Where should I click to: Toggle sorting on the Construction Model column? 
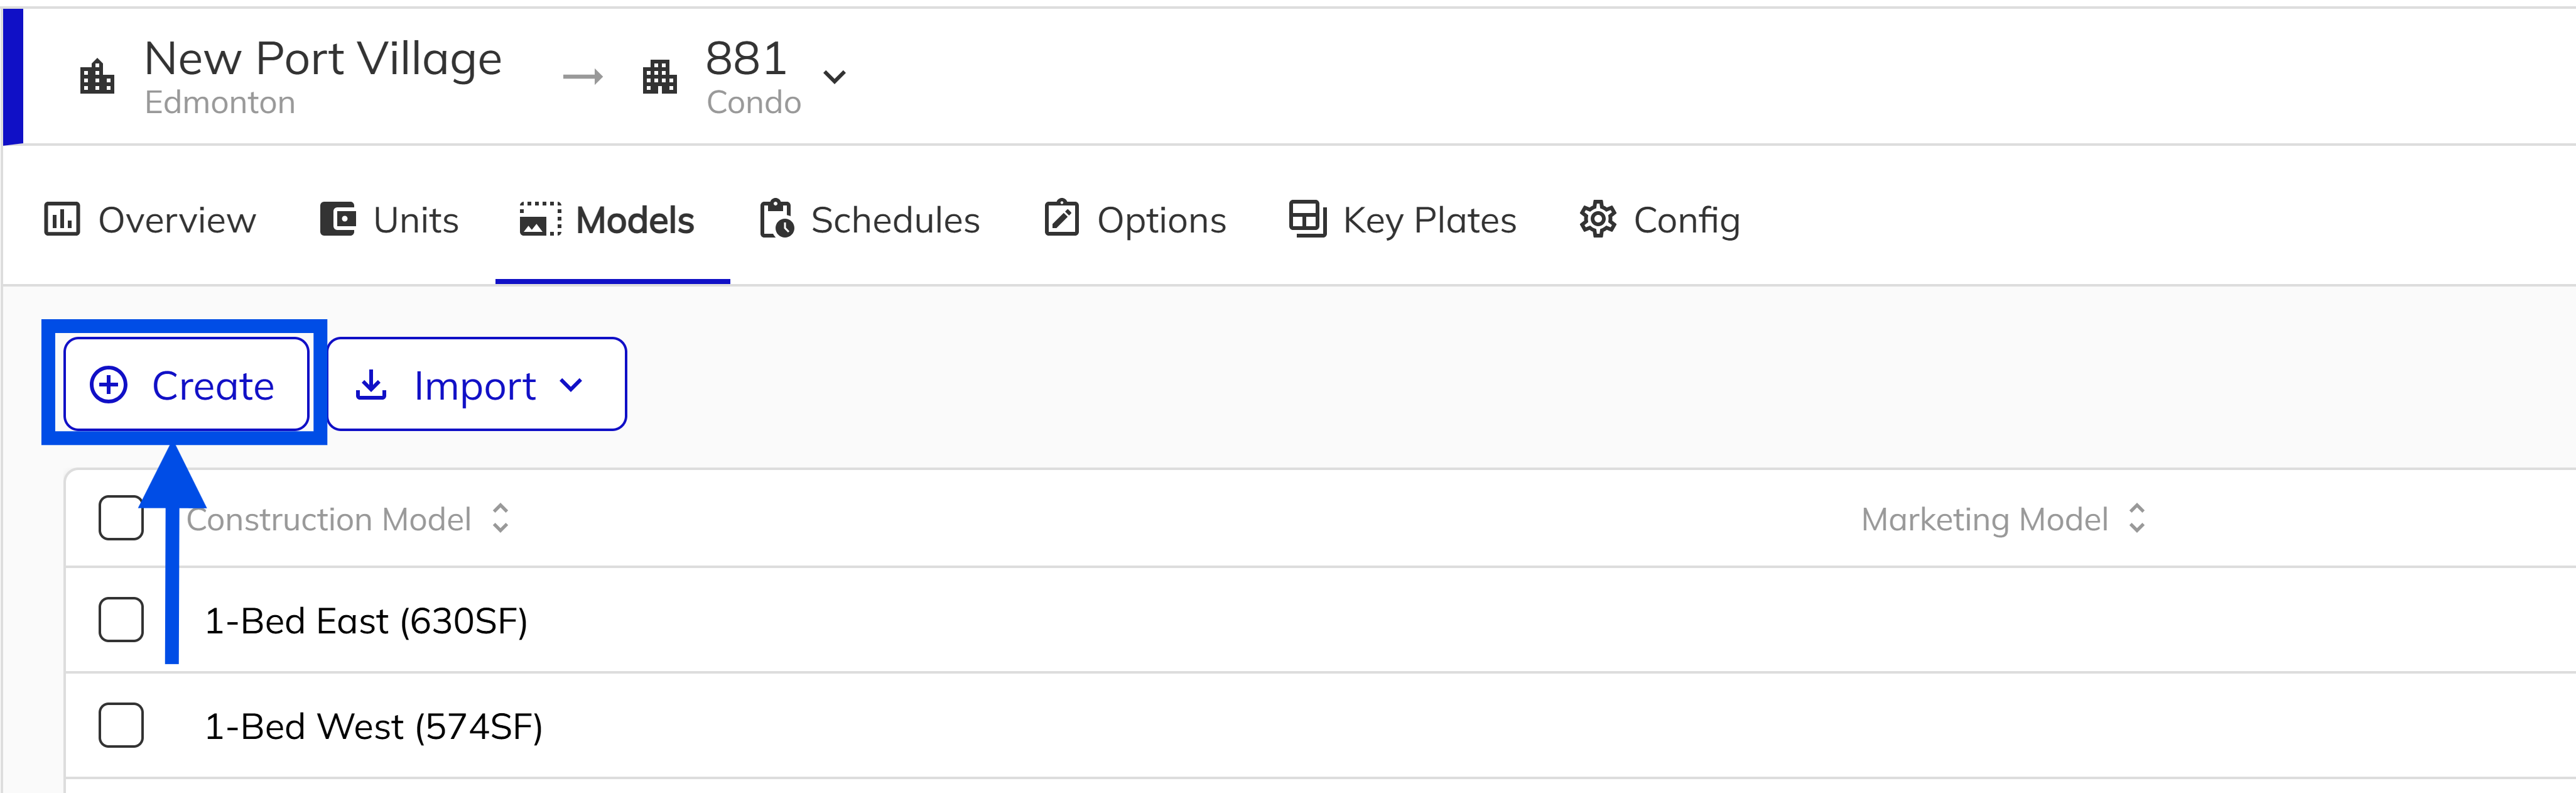(x=501, y=518)
